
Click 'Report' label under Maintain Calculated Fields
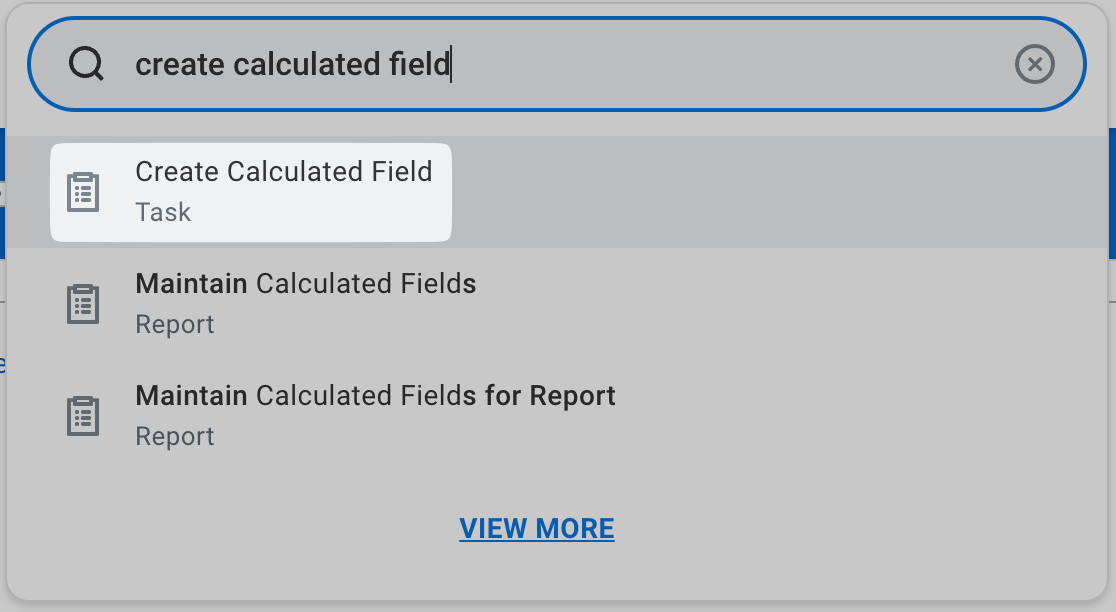[x=175, y=324]
